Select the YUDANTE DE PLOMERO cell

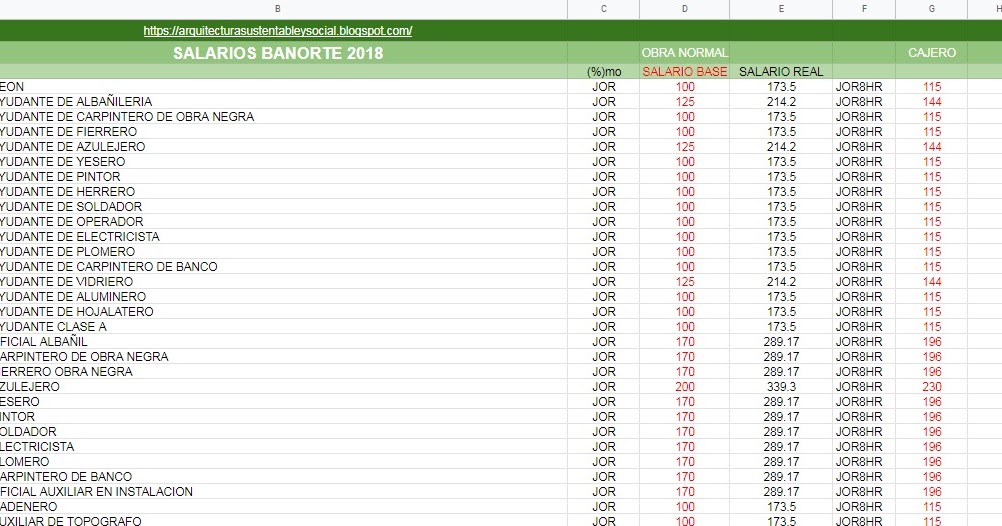point(283,252)
